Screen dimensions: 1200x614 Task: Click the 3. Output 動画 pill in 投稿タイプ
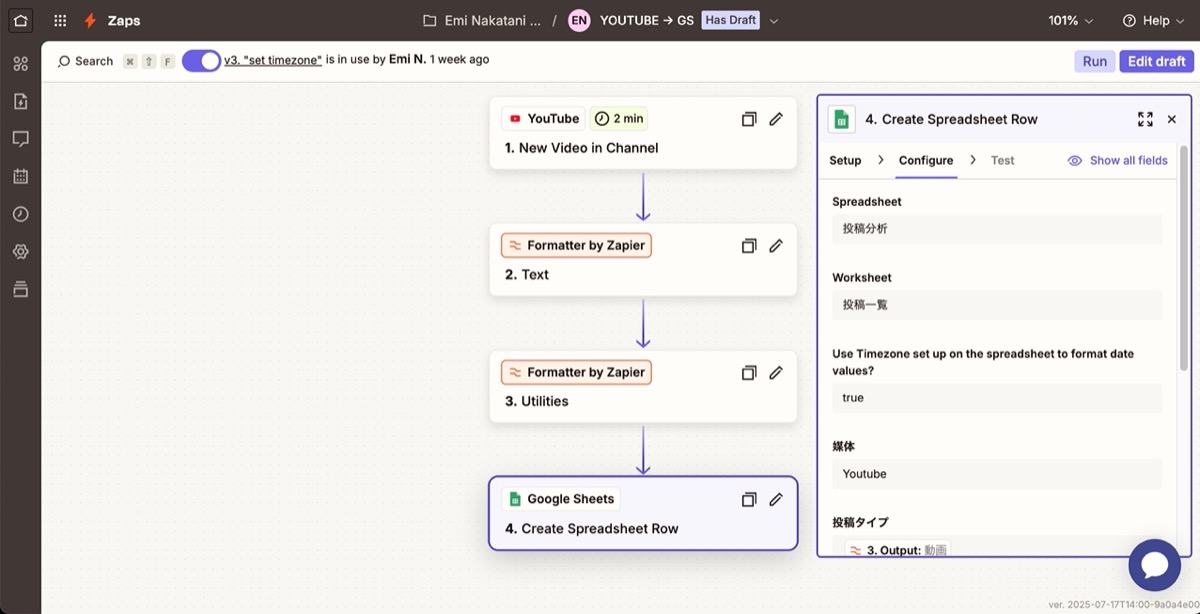coord(898,550)
